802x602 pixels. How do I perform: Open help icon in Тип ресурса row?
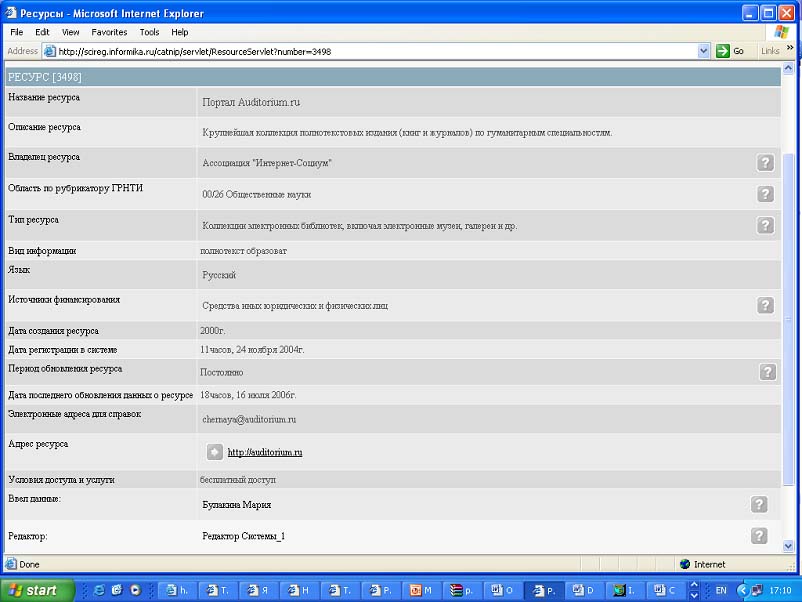point(765,226)
